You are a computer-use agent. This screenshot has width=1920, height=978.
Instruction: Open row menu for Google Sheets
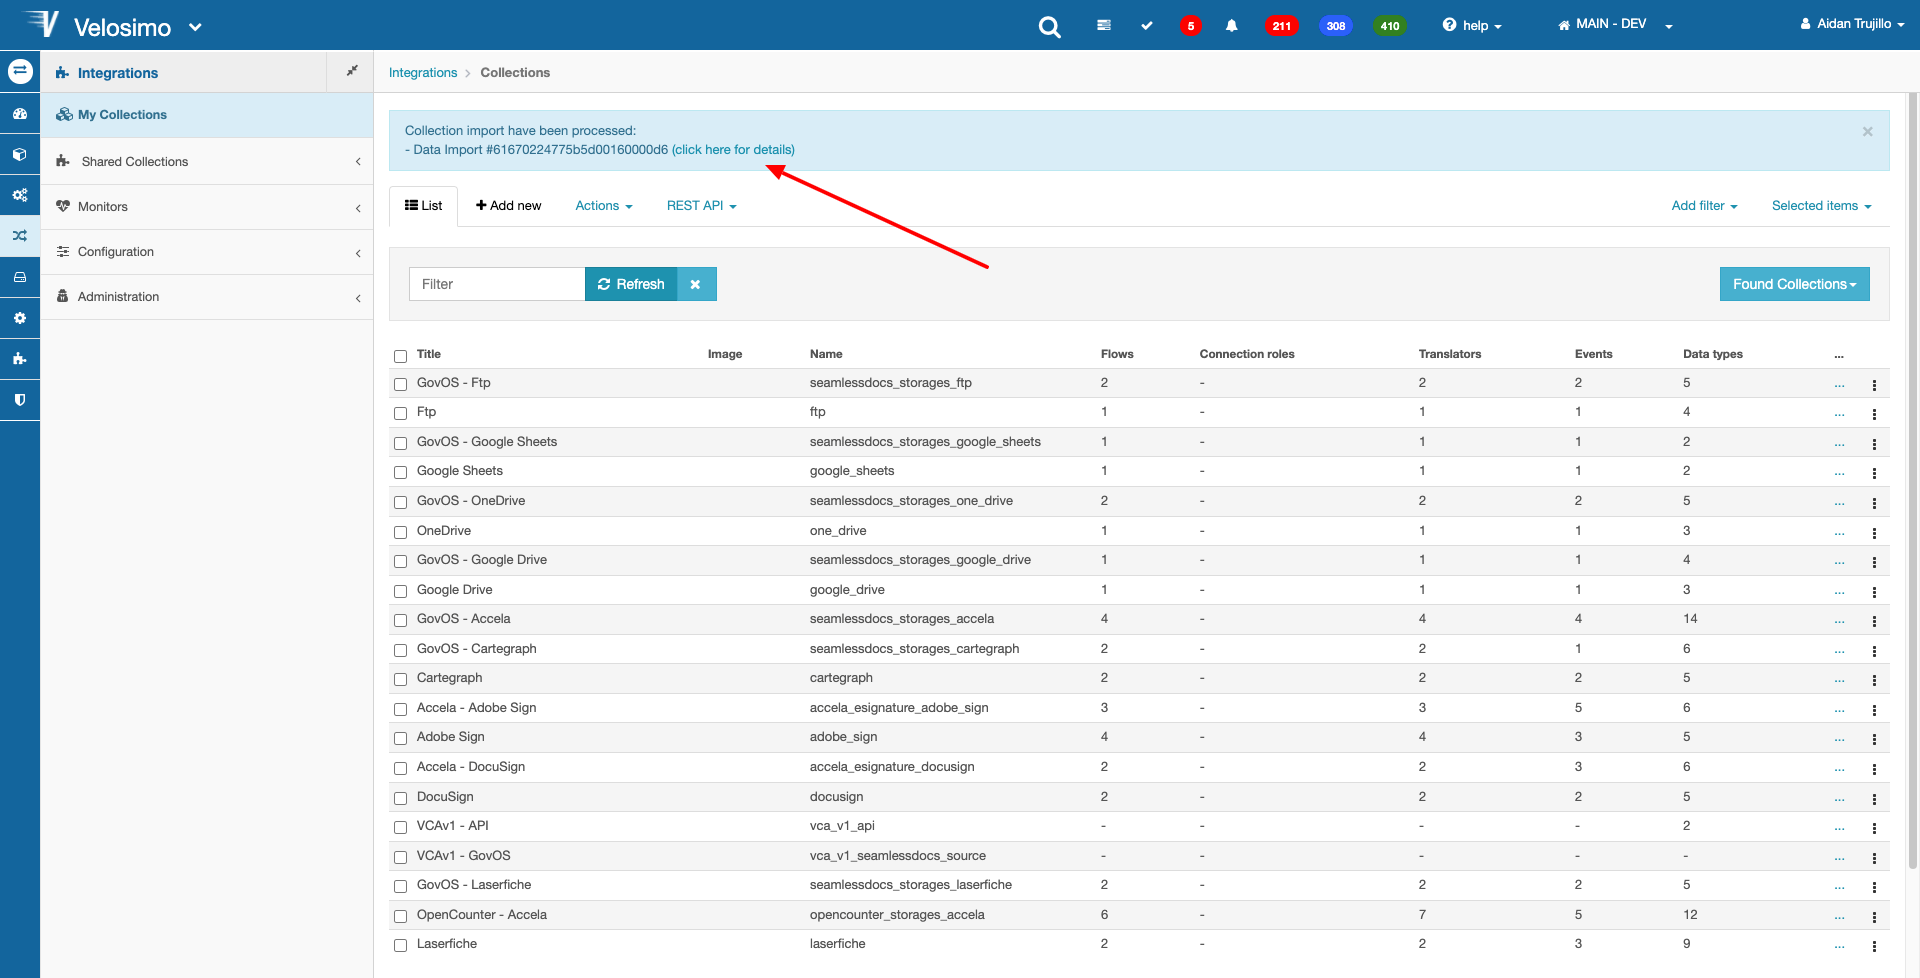coord(1874,473)
